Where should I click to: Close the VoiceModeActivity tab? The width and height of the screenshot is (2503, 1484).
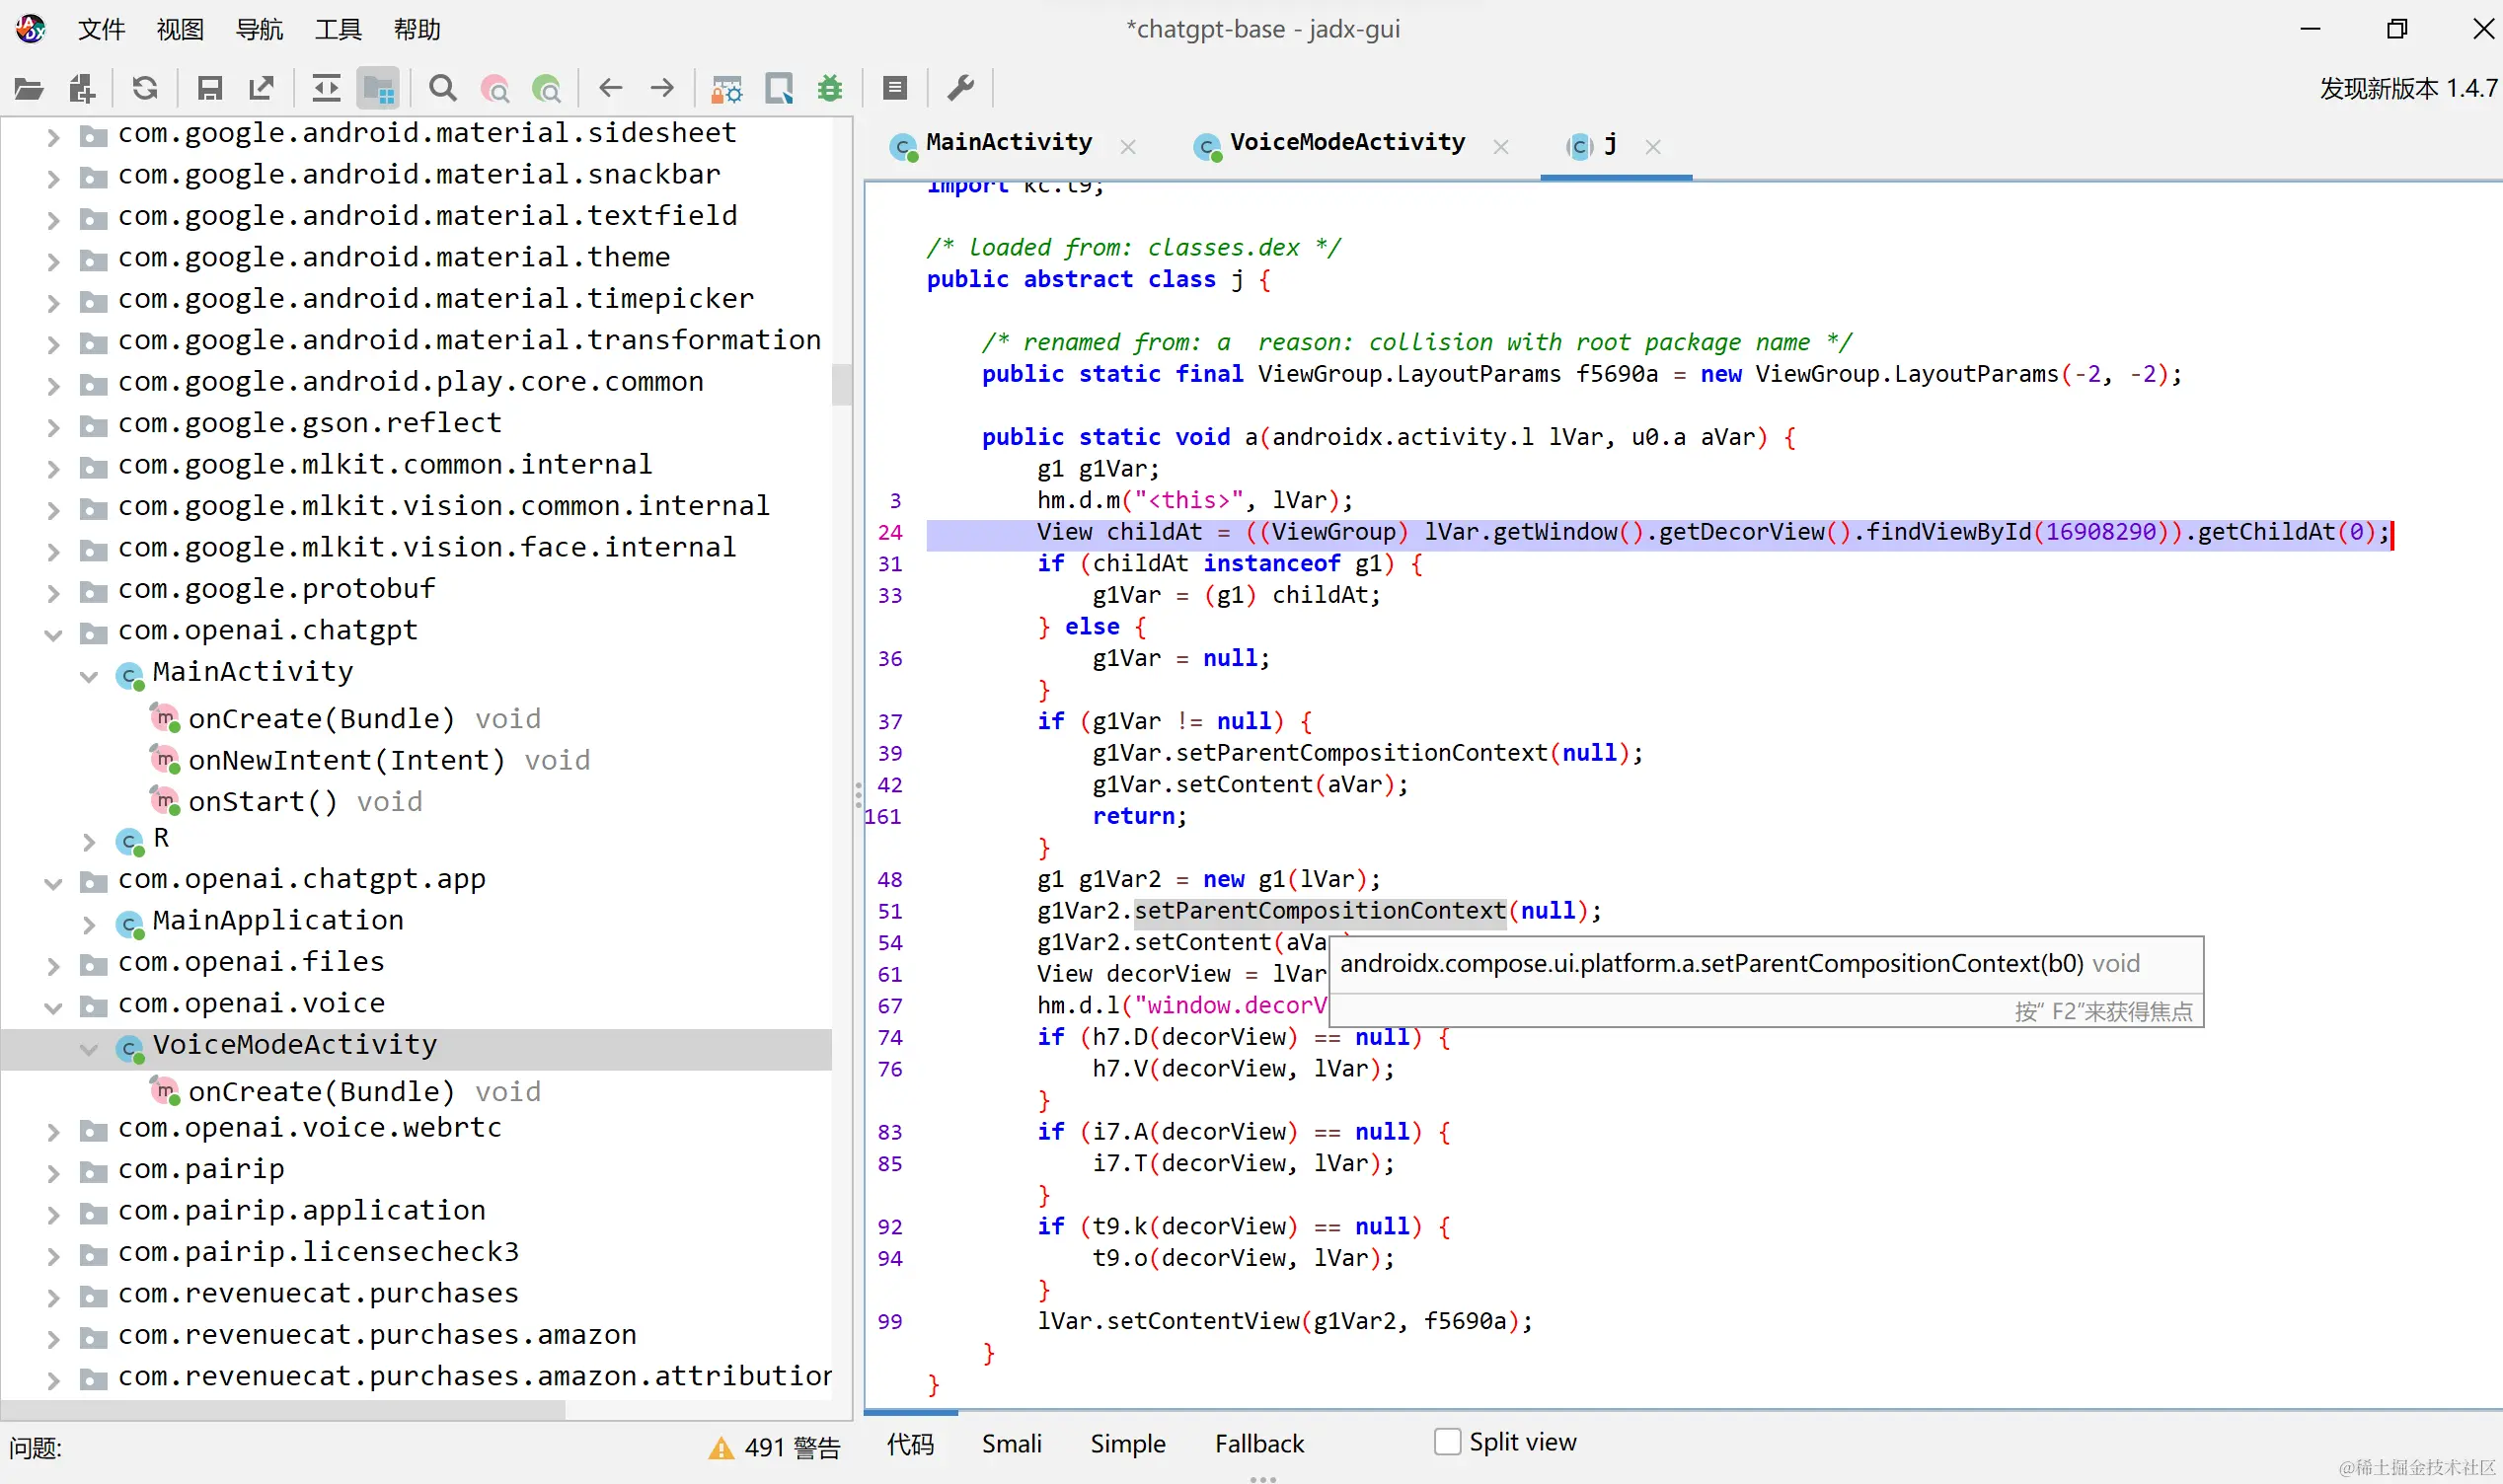(1500, 147)
